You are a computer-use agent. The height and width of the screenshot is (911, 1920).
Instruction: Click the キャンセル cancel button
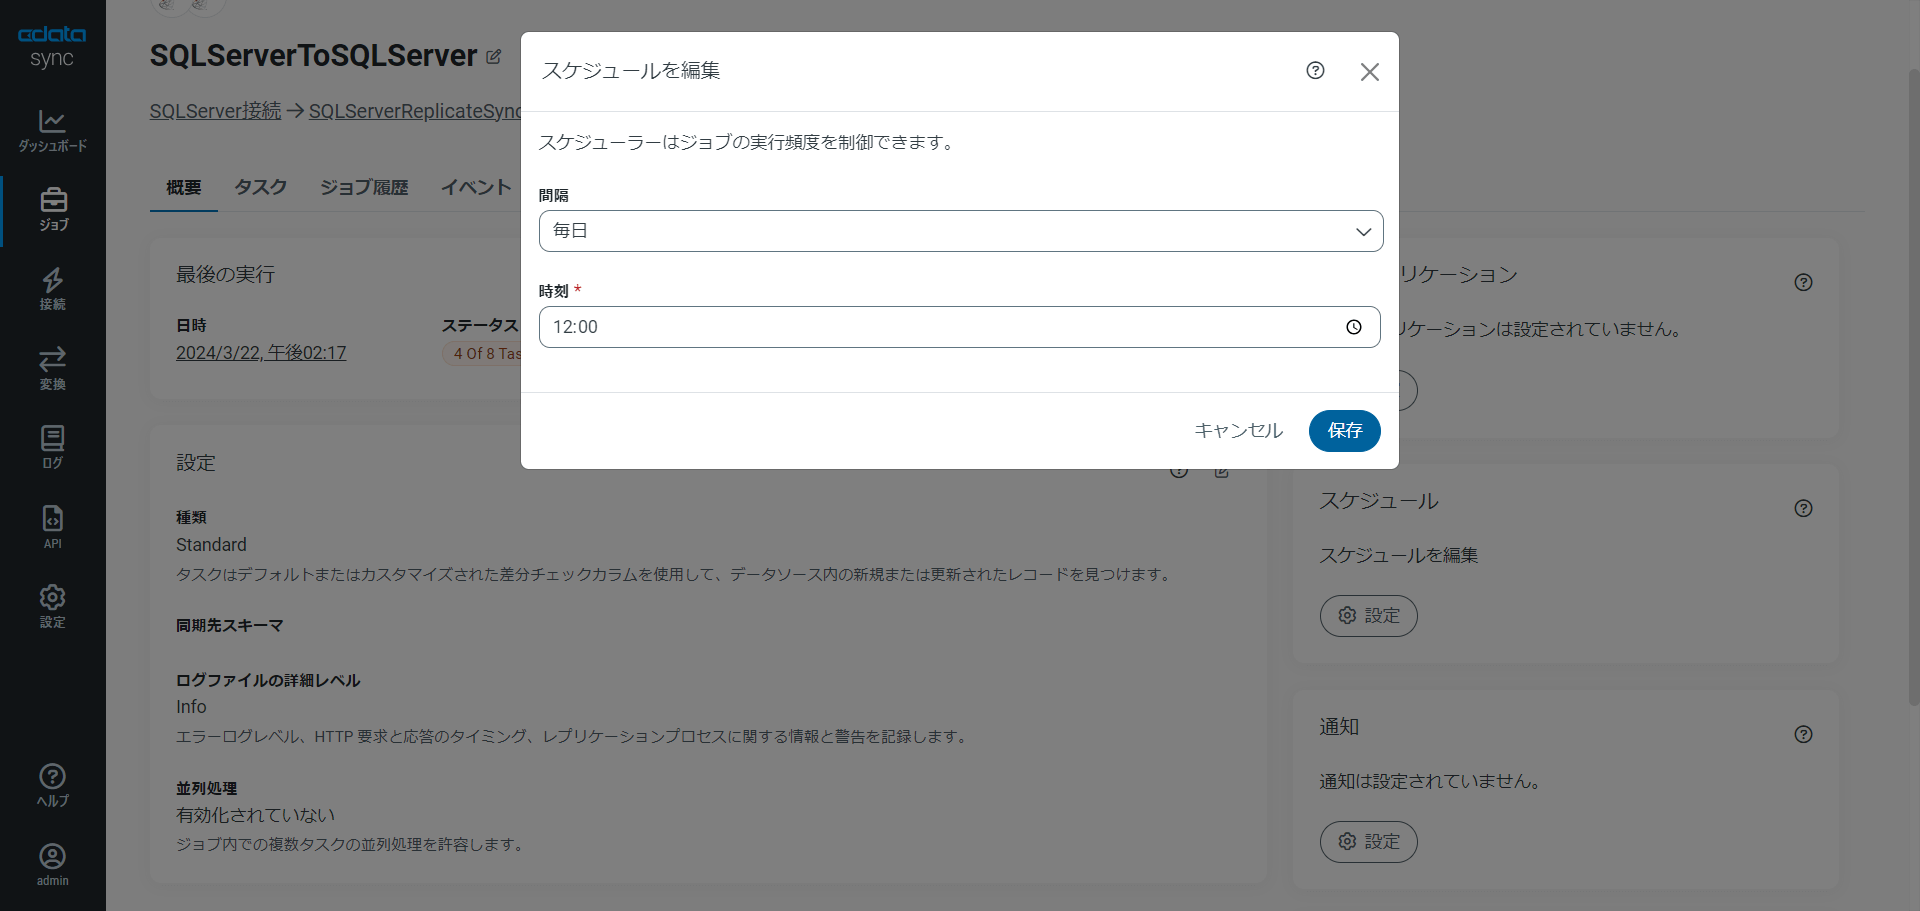(1238, 431)
